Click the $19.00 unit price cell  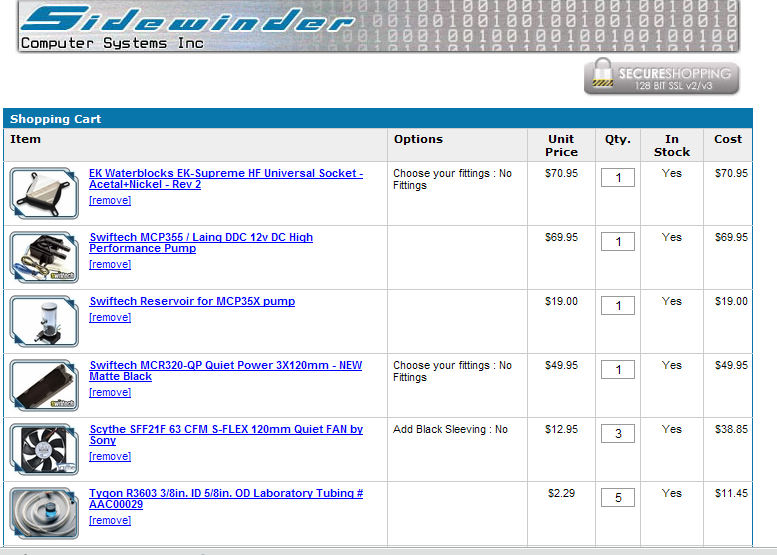(x=561, y=301)
